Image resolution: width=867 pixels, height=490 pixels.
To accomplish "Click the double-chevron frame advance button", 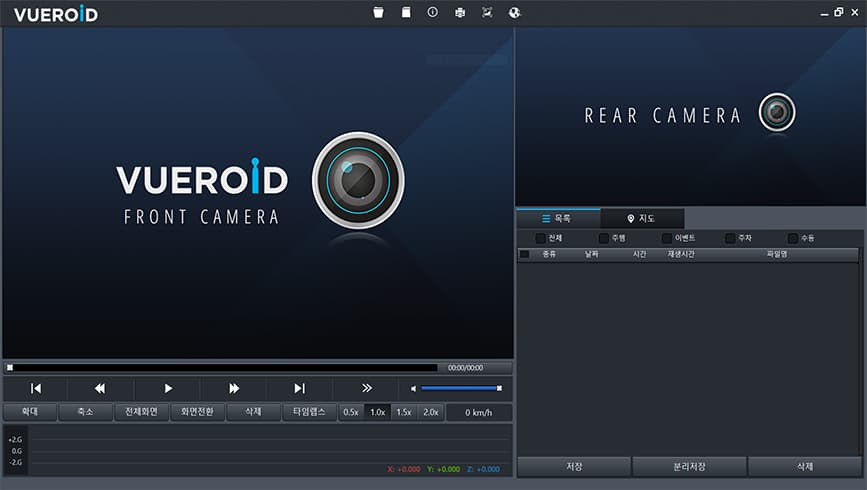I will point(366,388).
